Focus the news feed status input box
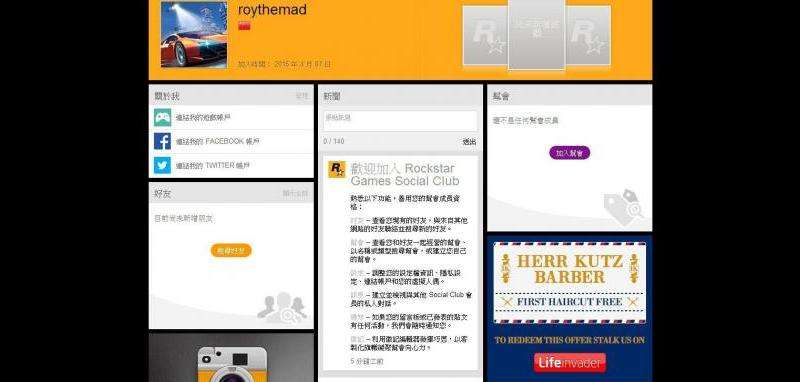 (x=400, y=121)
